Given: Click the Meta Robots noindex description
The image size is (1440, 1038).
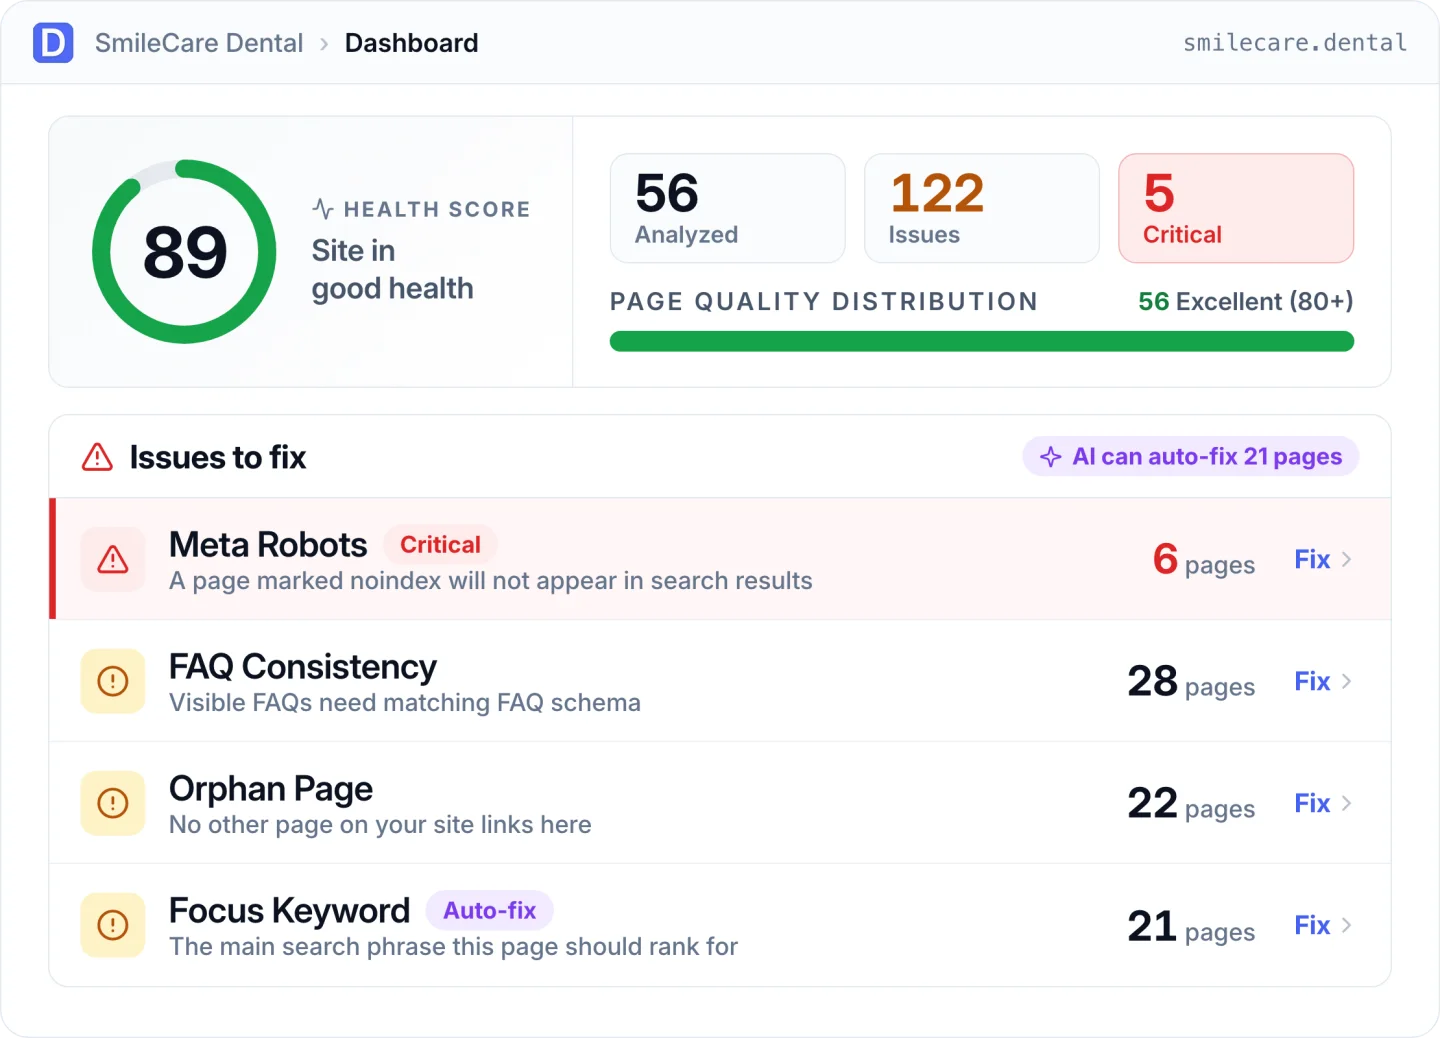Looking at the screenshot, I should pyautogui.click(x=491, y=581).
